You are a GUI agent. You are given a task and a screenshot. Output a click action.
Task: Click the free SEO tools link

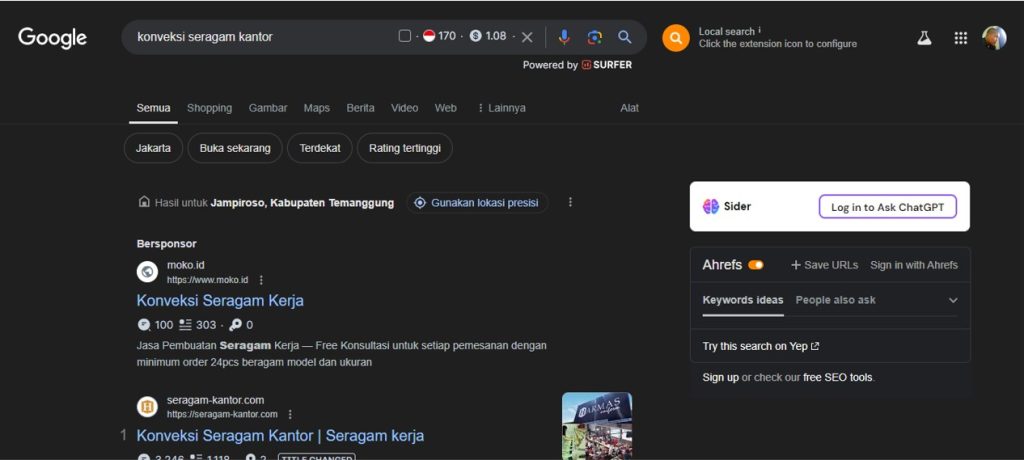837,377
